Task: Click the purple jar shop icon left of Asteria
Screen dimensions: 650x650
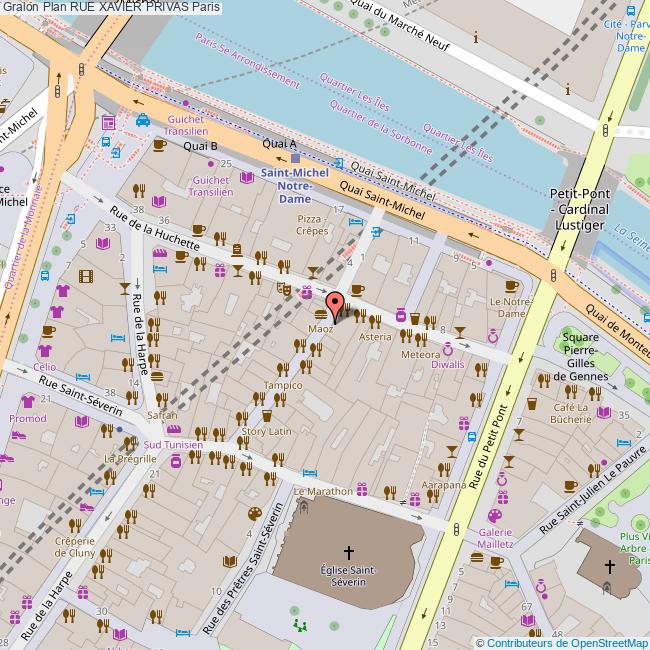Action: click(400, 313)
